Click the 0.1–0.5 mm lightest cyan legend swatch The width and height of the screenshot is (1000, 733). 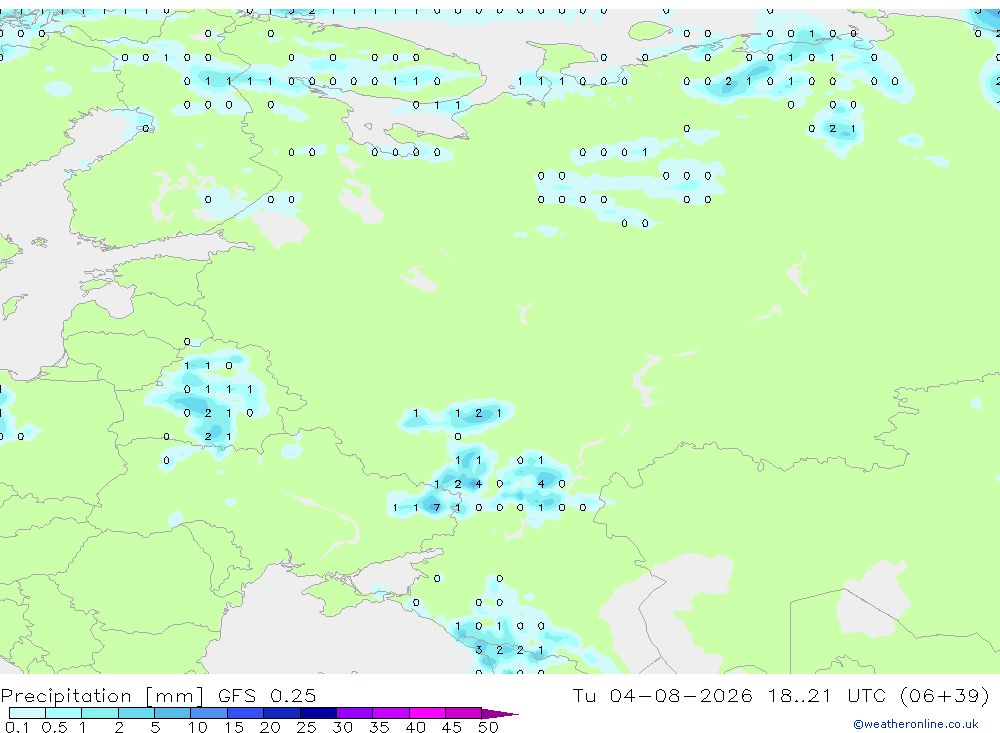(x=27, y=713)
